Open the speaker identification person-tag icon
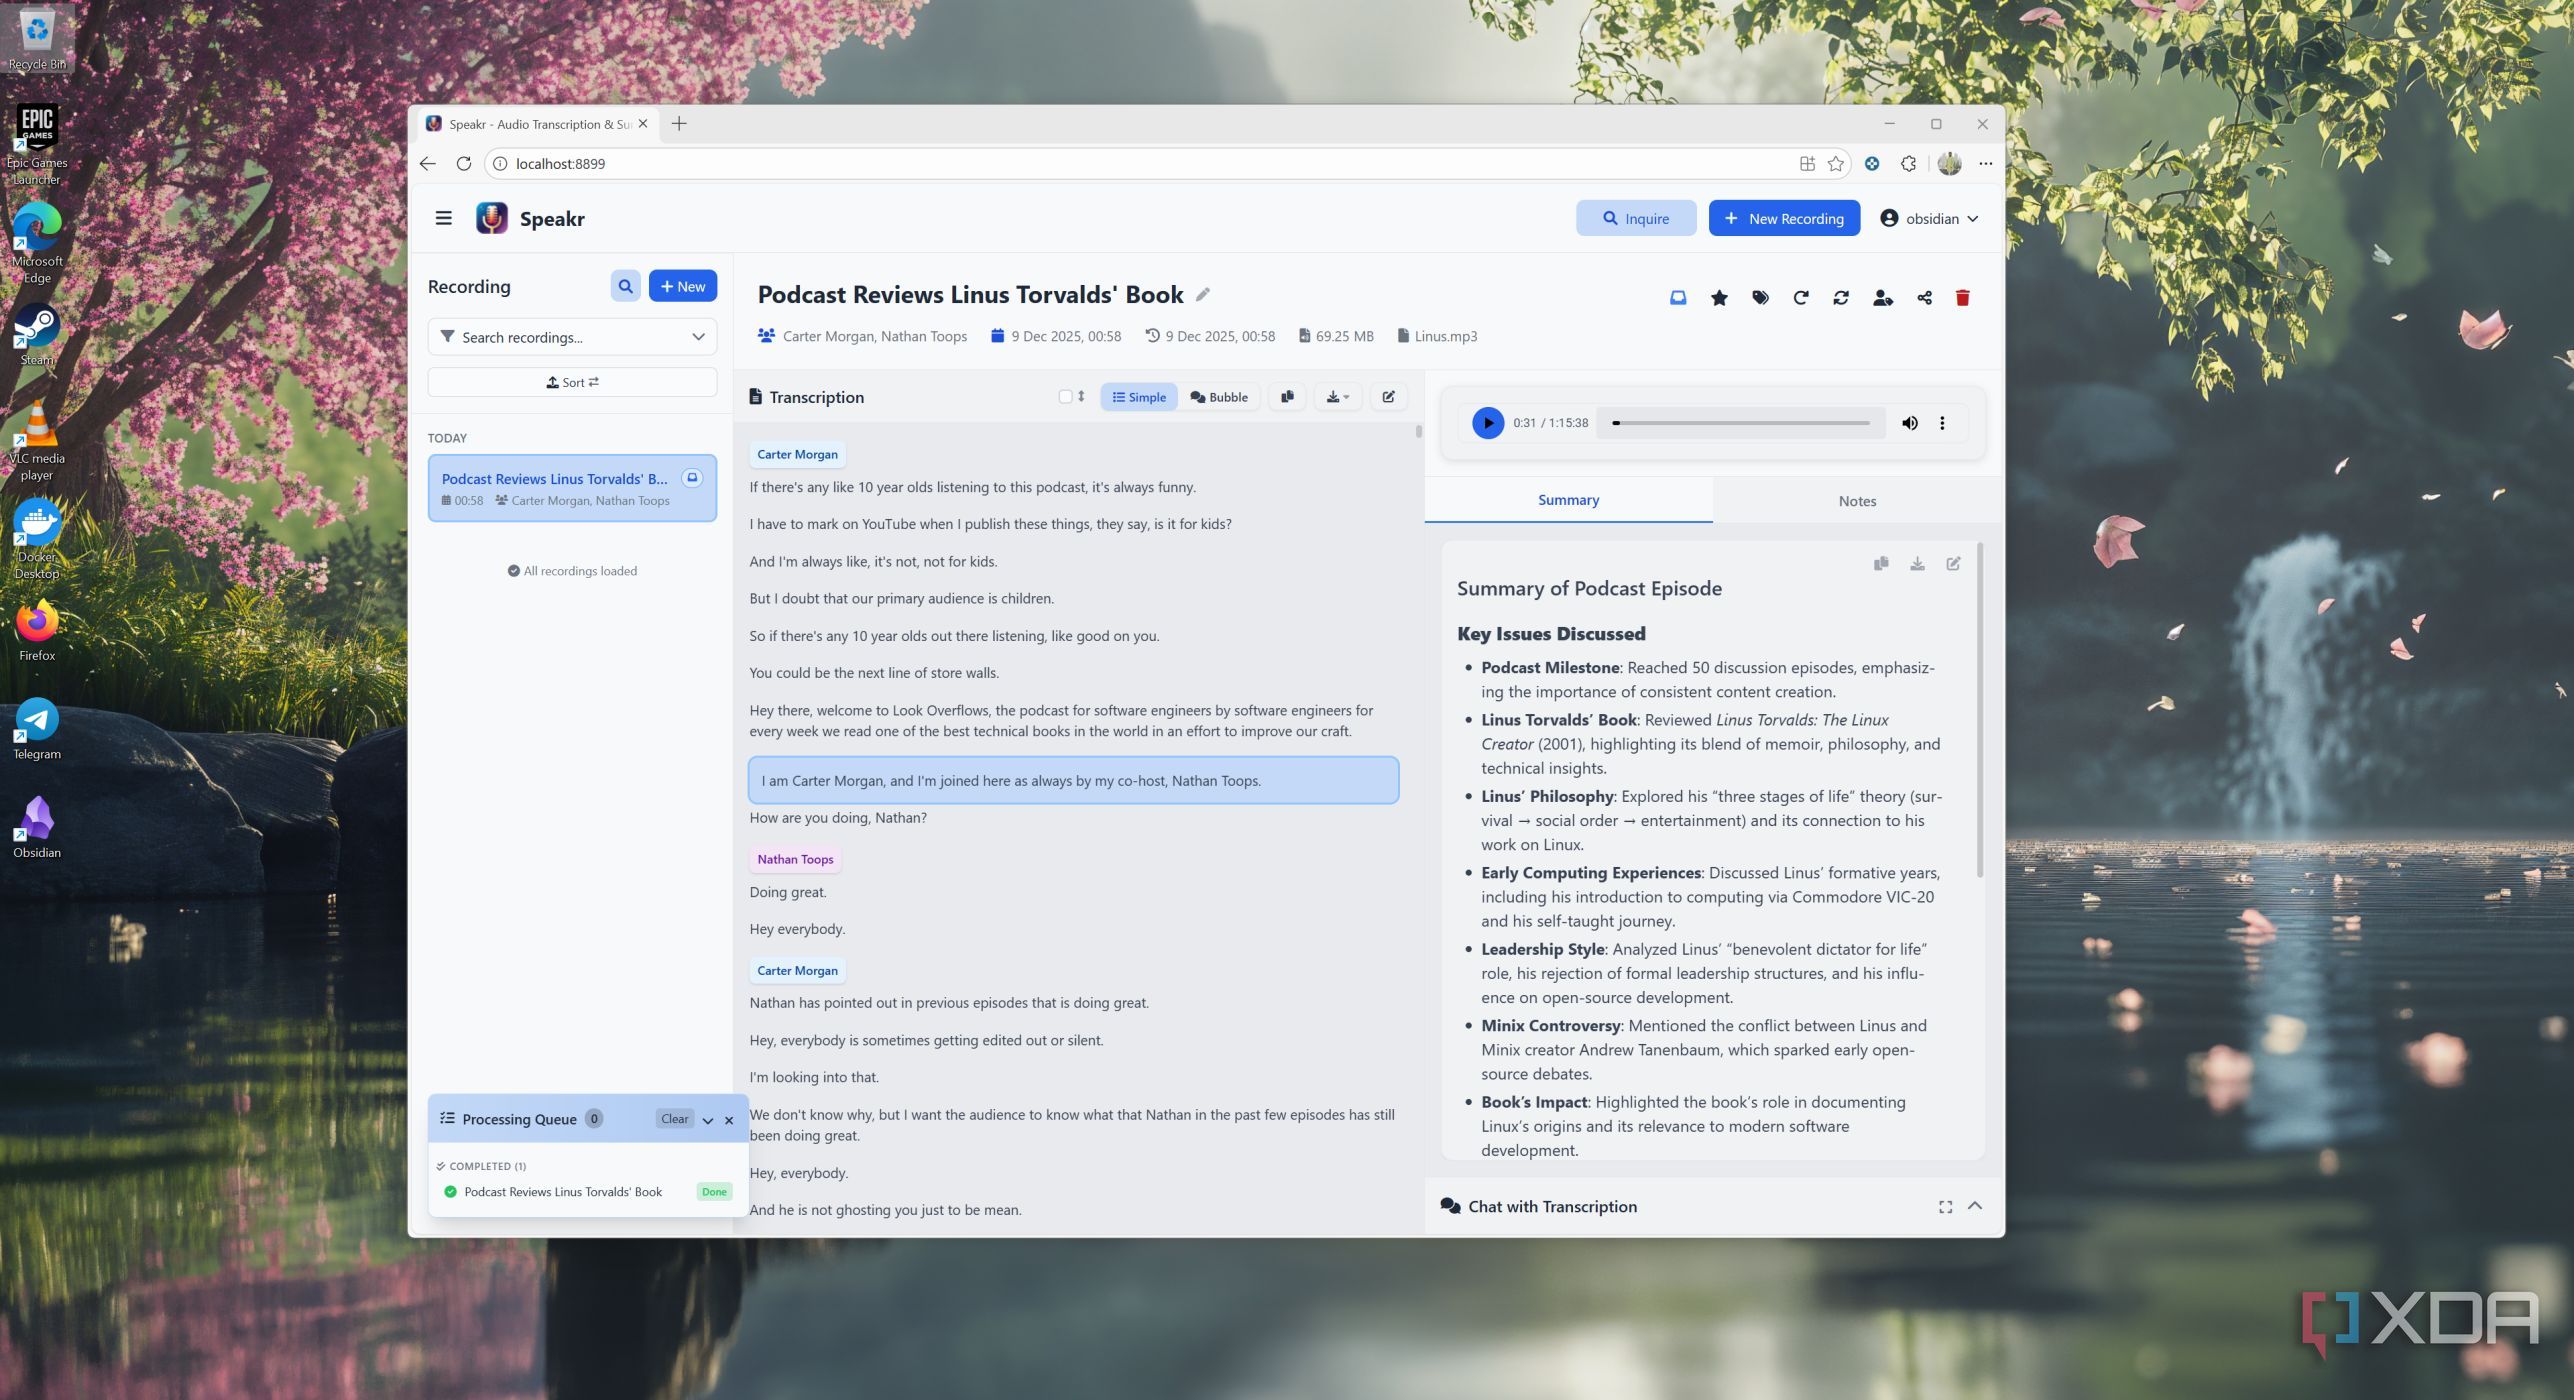This screenshot has width=2574, height=1400. [x=1882, y=297]
